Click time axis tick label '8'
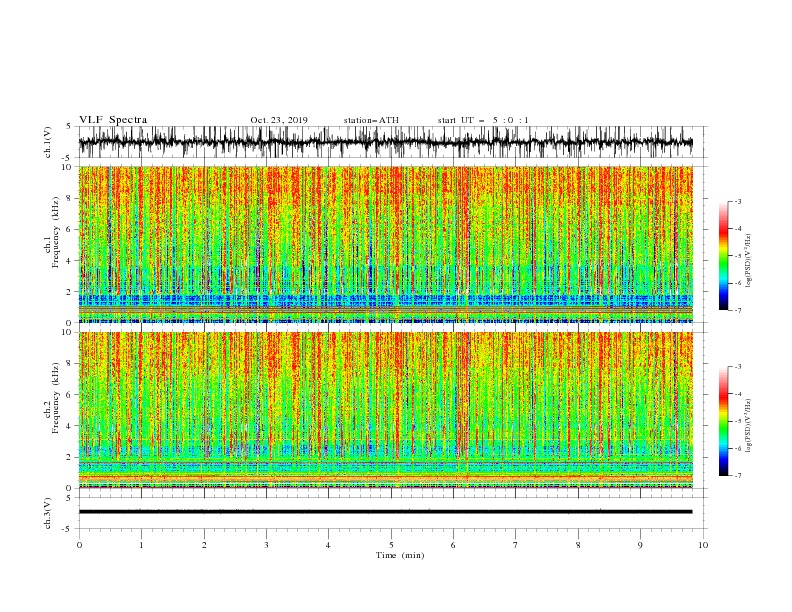Image resolution: width=792 pixels, height=612 pixels. (x=578, y=545)
